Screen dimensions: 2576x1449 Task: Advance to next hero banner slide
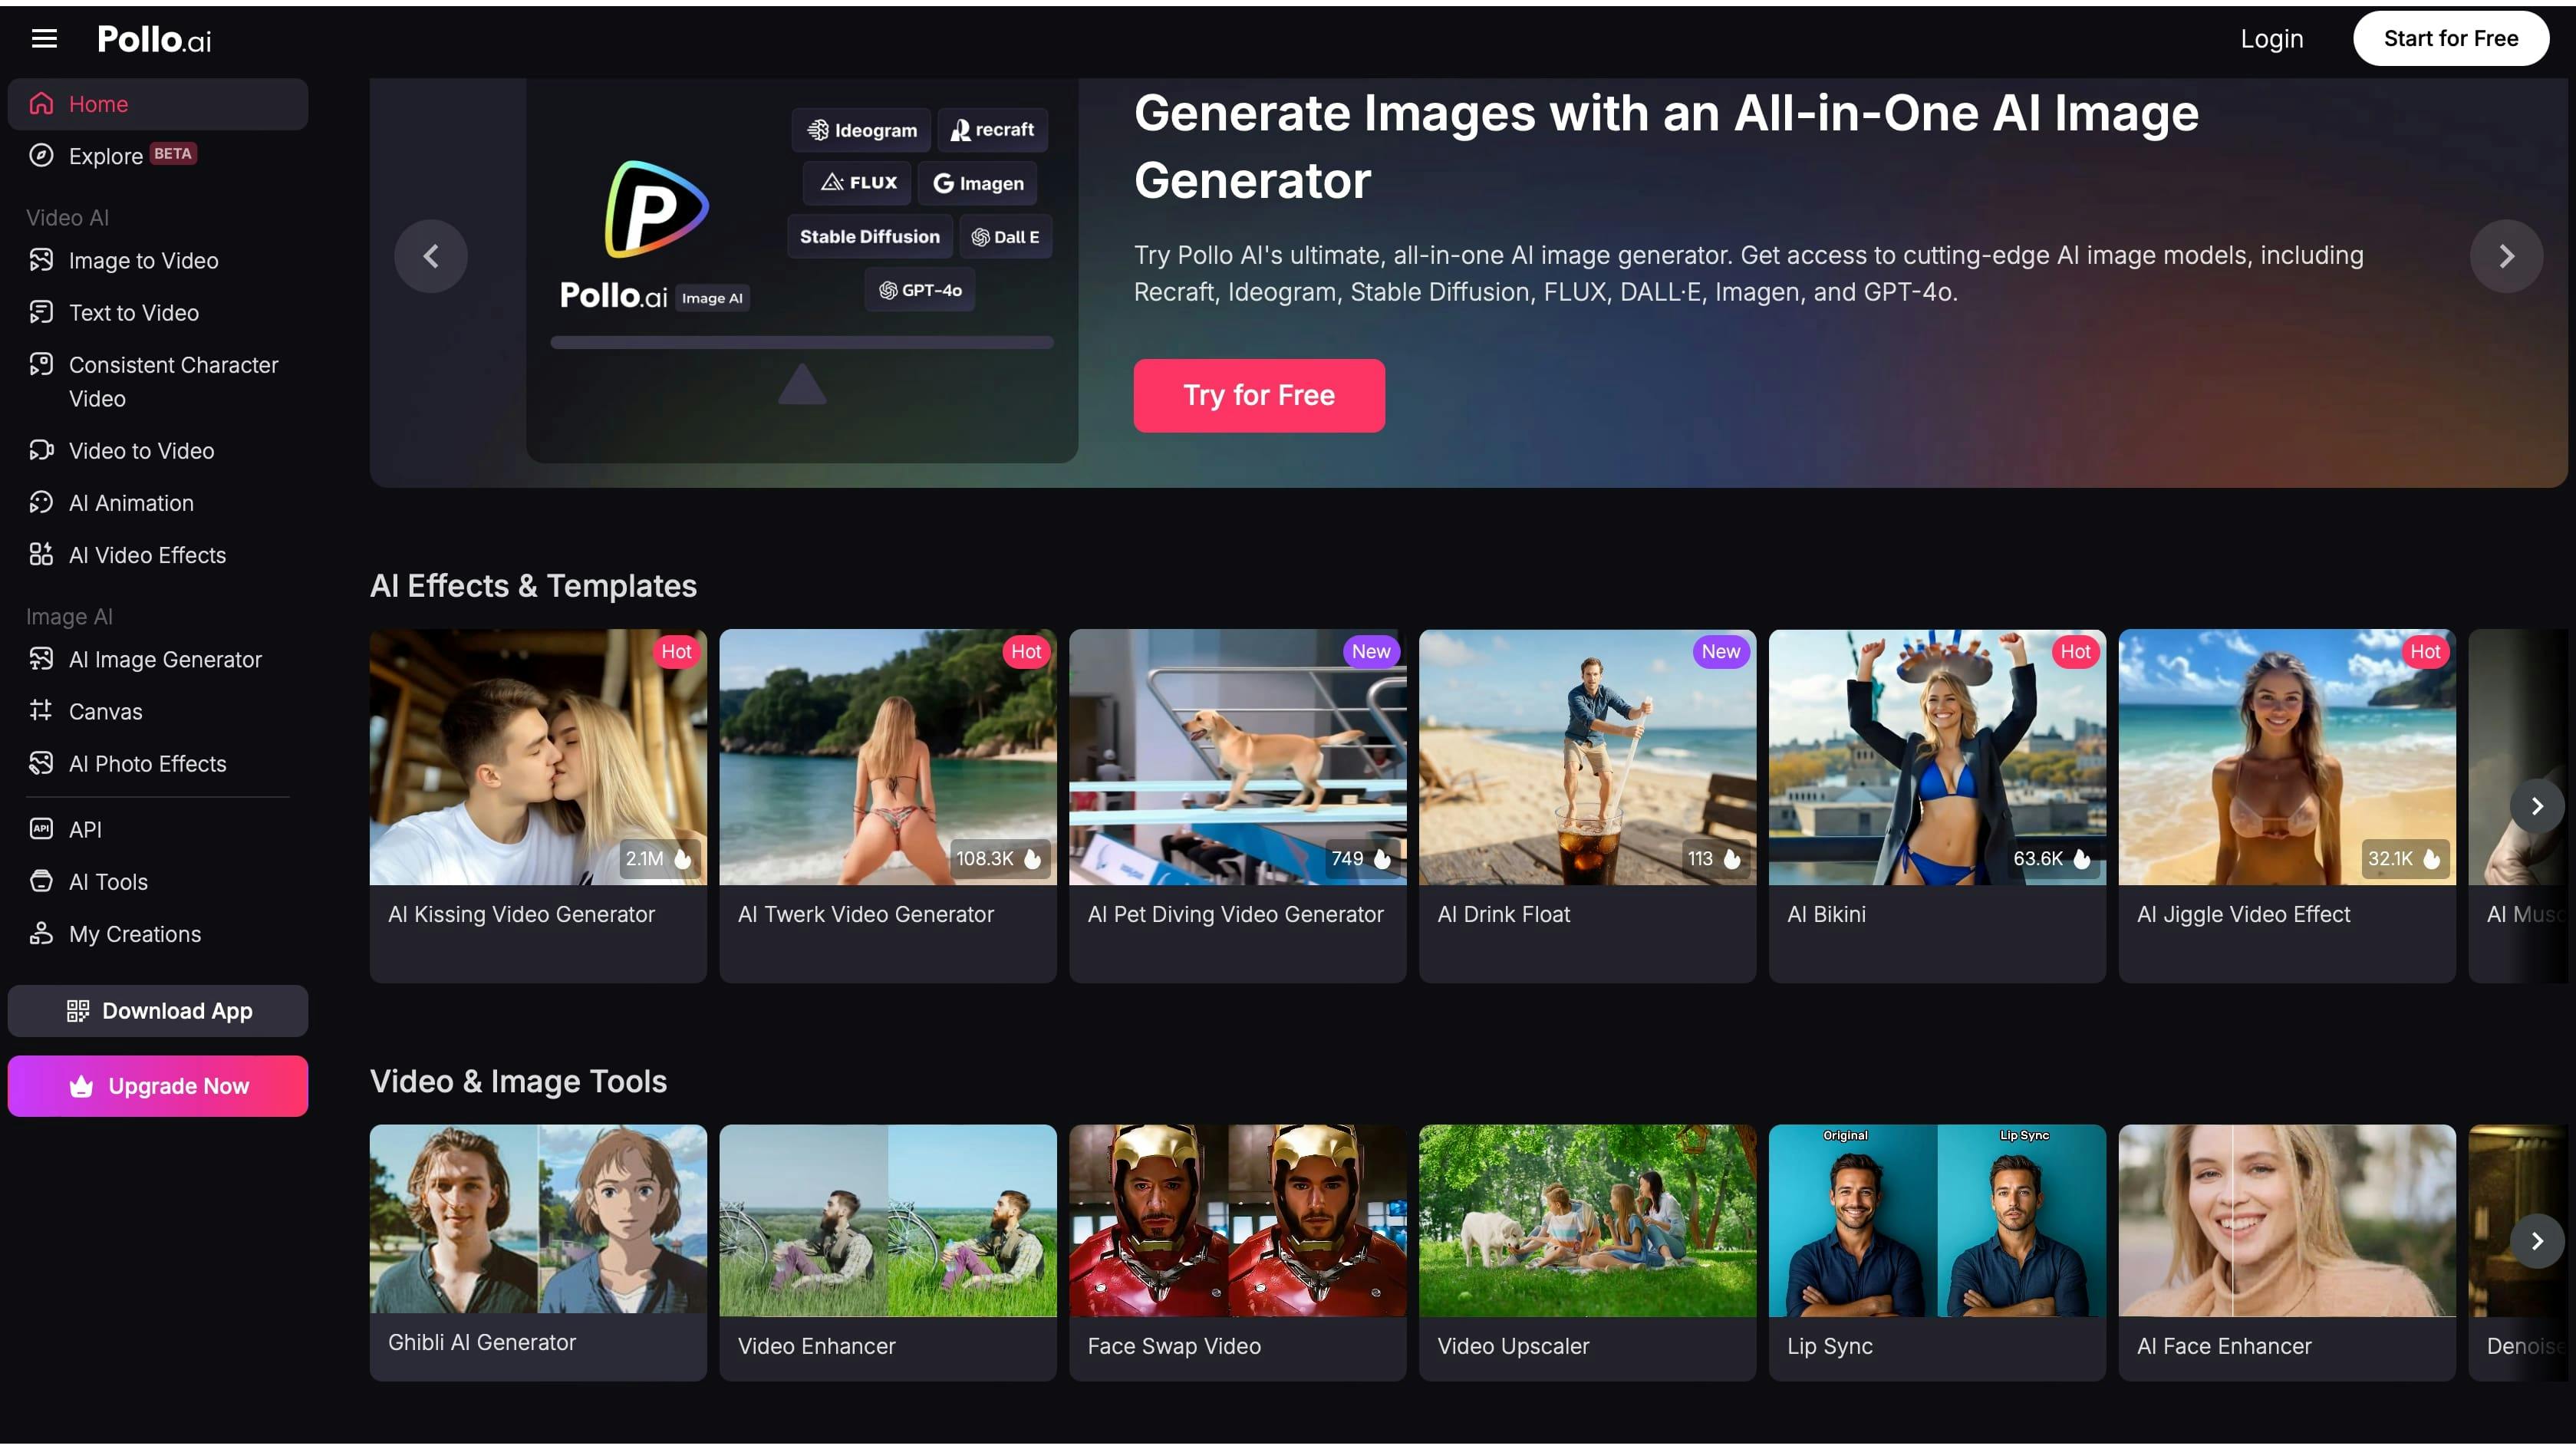click(2506, 257)
